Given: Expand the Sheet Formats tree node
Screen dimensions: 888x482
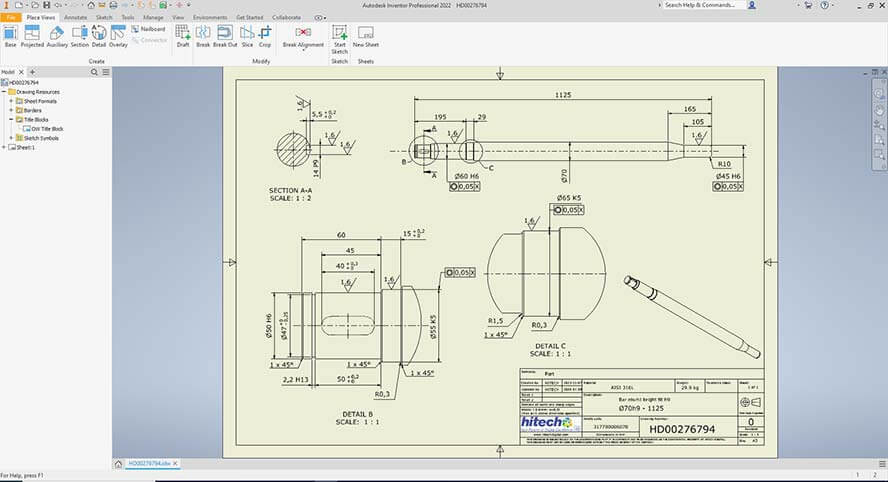Looking at the screenshot, I should (x=11, y=101).
